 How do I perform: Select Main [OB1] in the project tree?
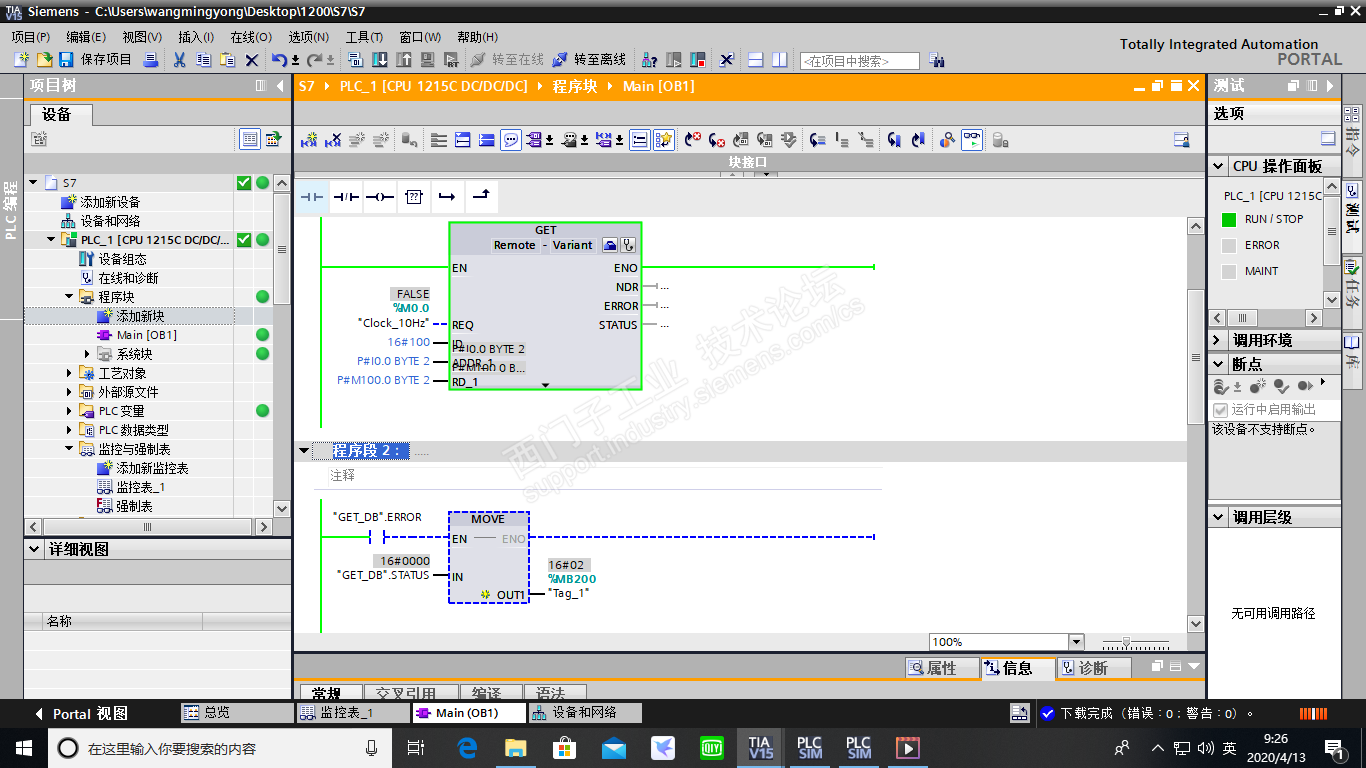[x=146, y=335]
